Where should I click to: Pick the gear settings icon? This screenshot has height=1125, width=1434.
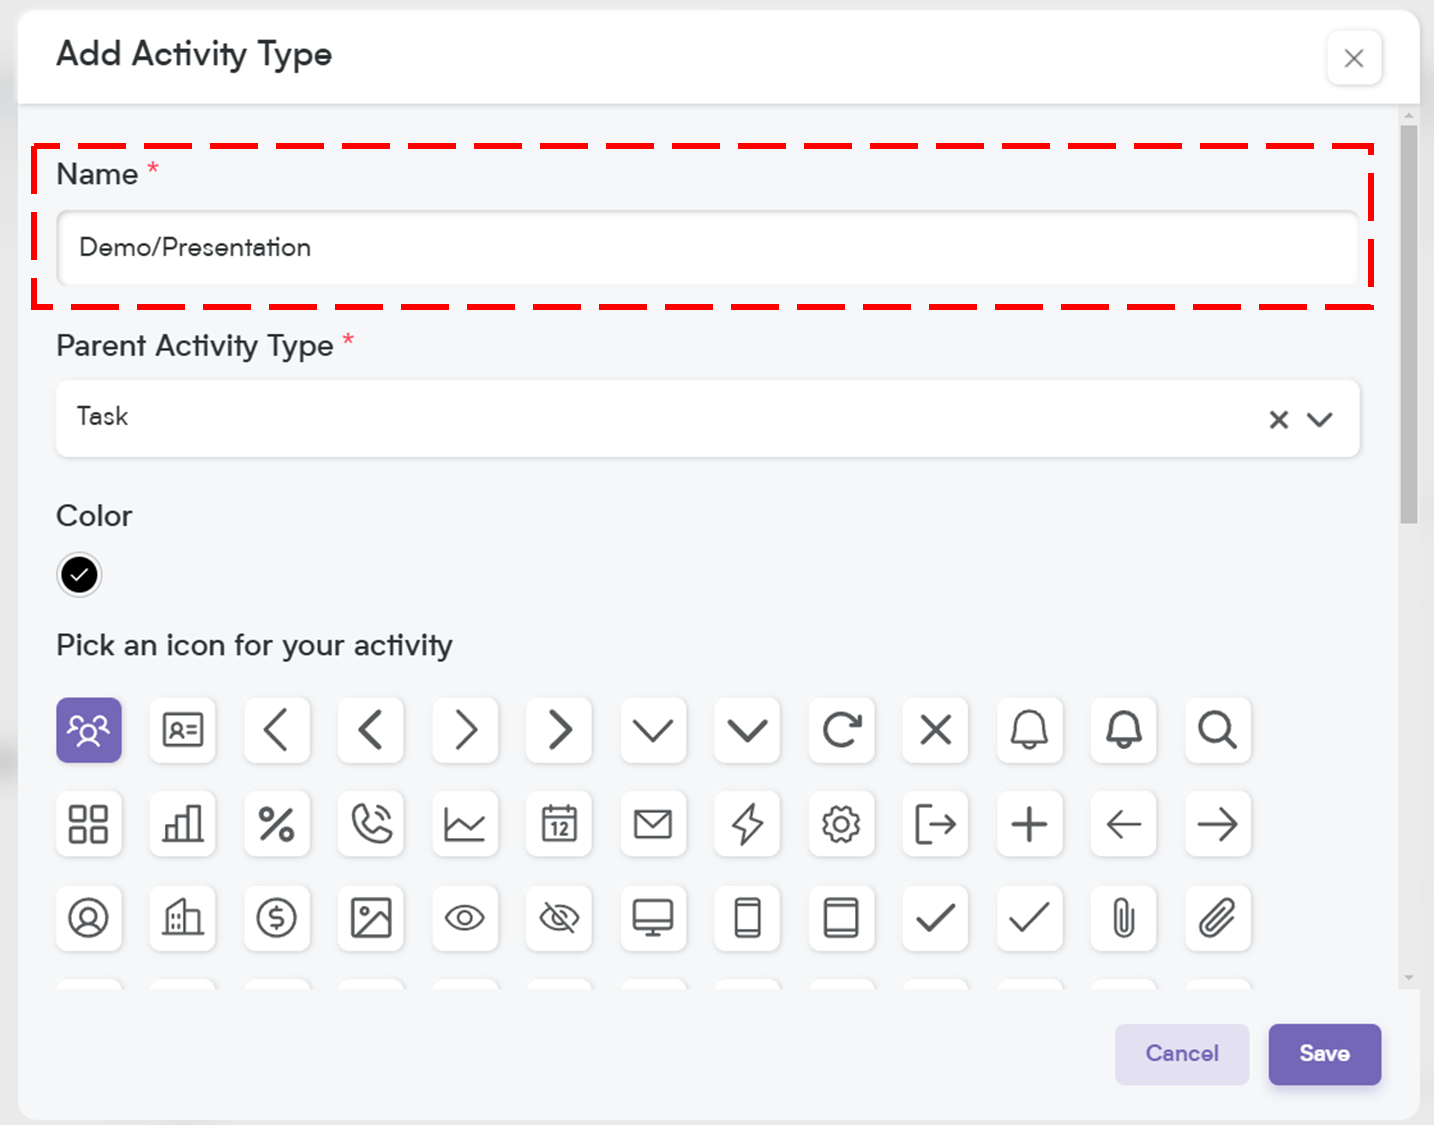[841, 824]
